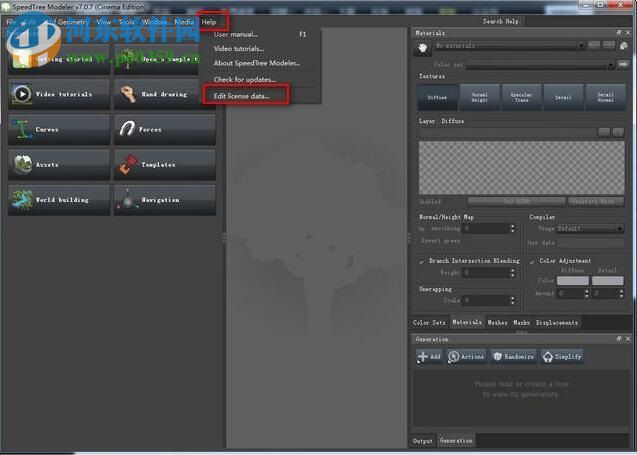
Task: Open the Add generator dropdown button
Action: pos(429,357)
